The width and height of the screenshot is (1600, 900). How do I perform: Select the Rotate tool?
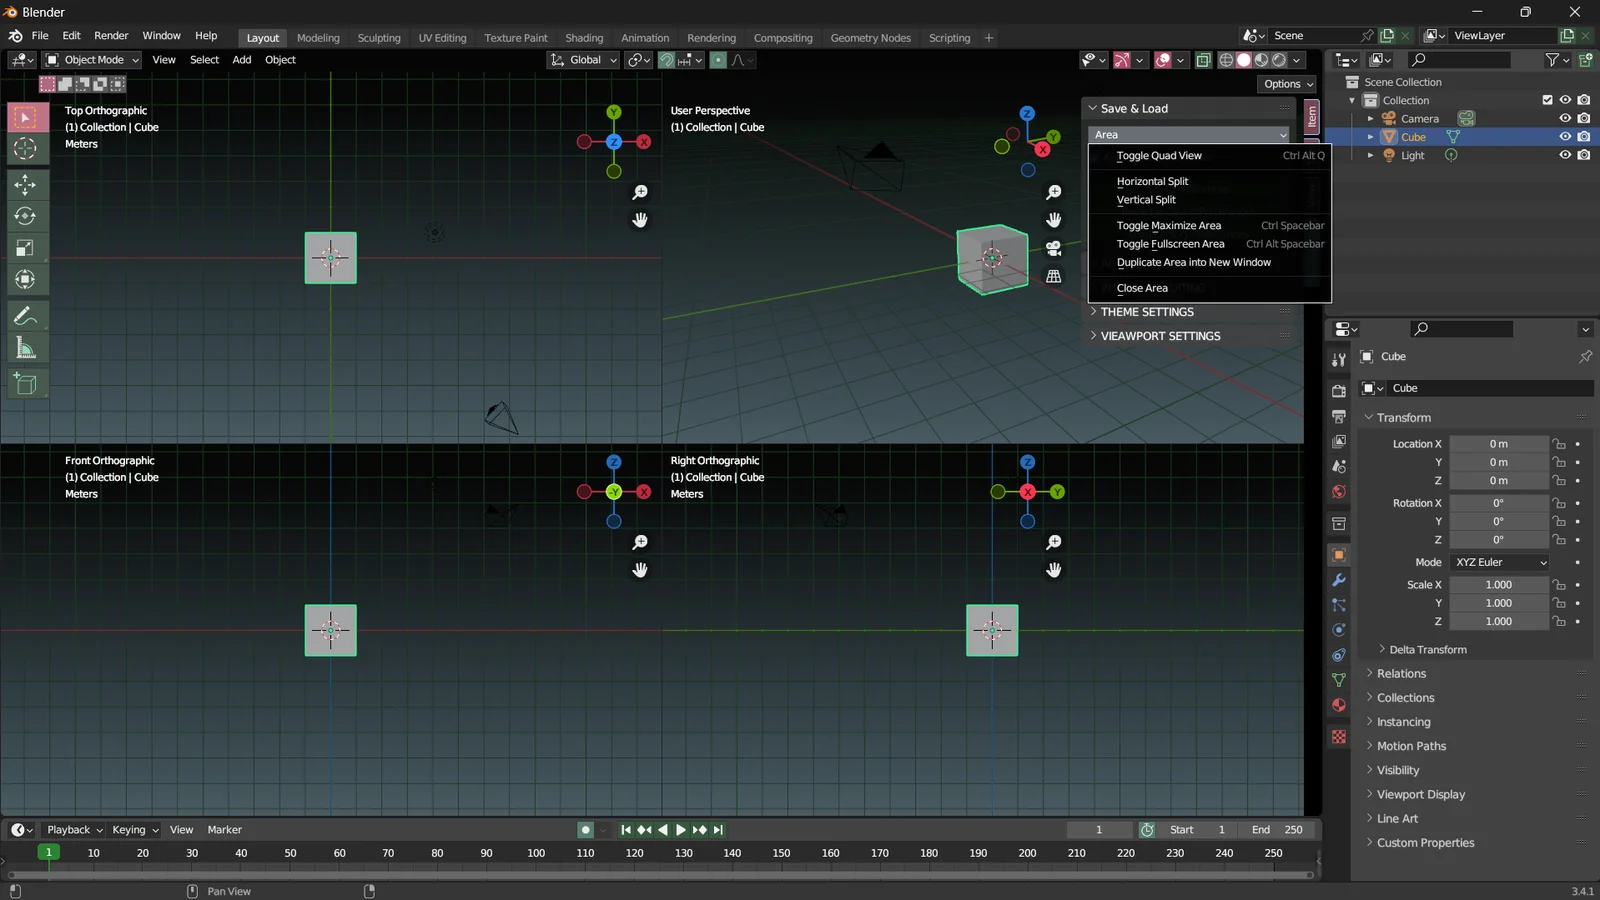click(x=25, y=216)
